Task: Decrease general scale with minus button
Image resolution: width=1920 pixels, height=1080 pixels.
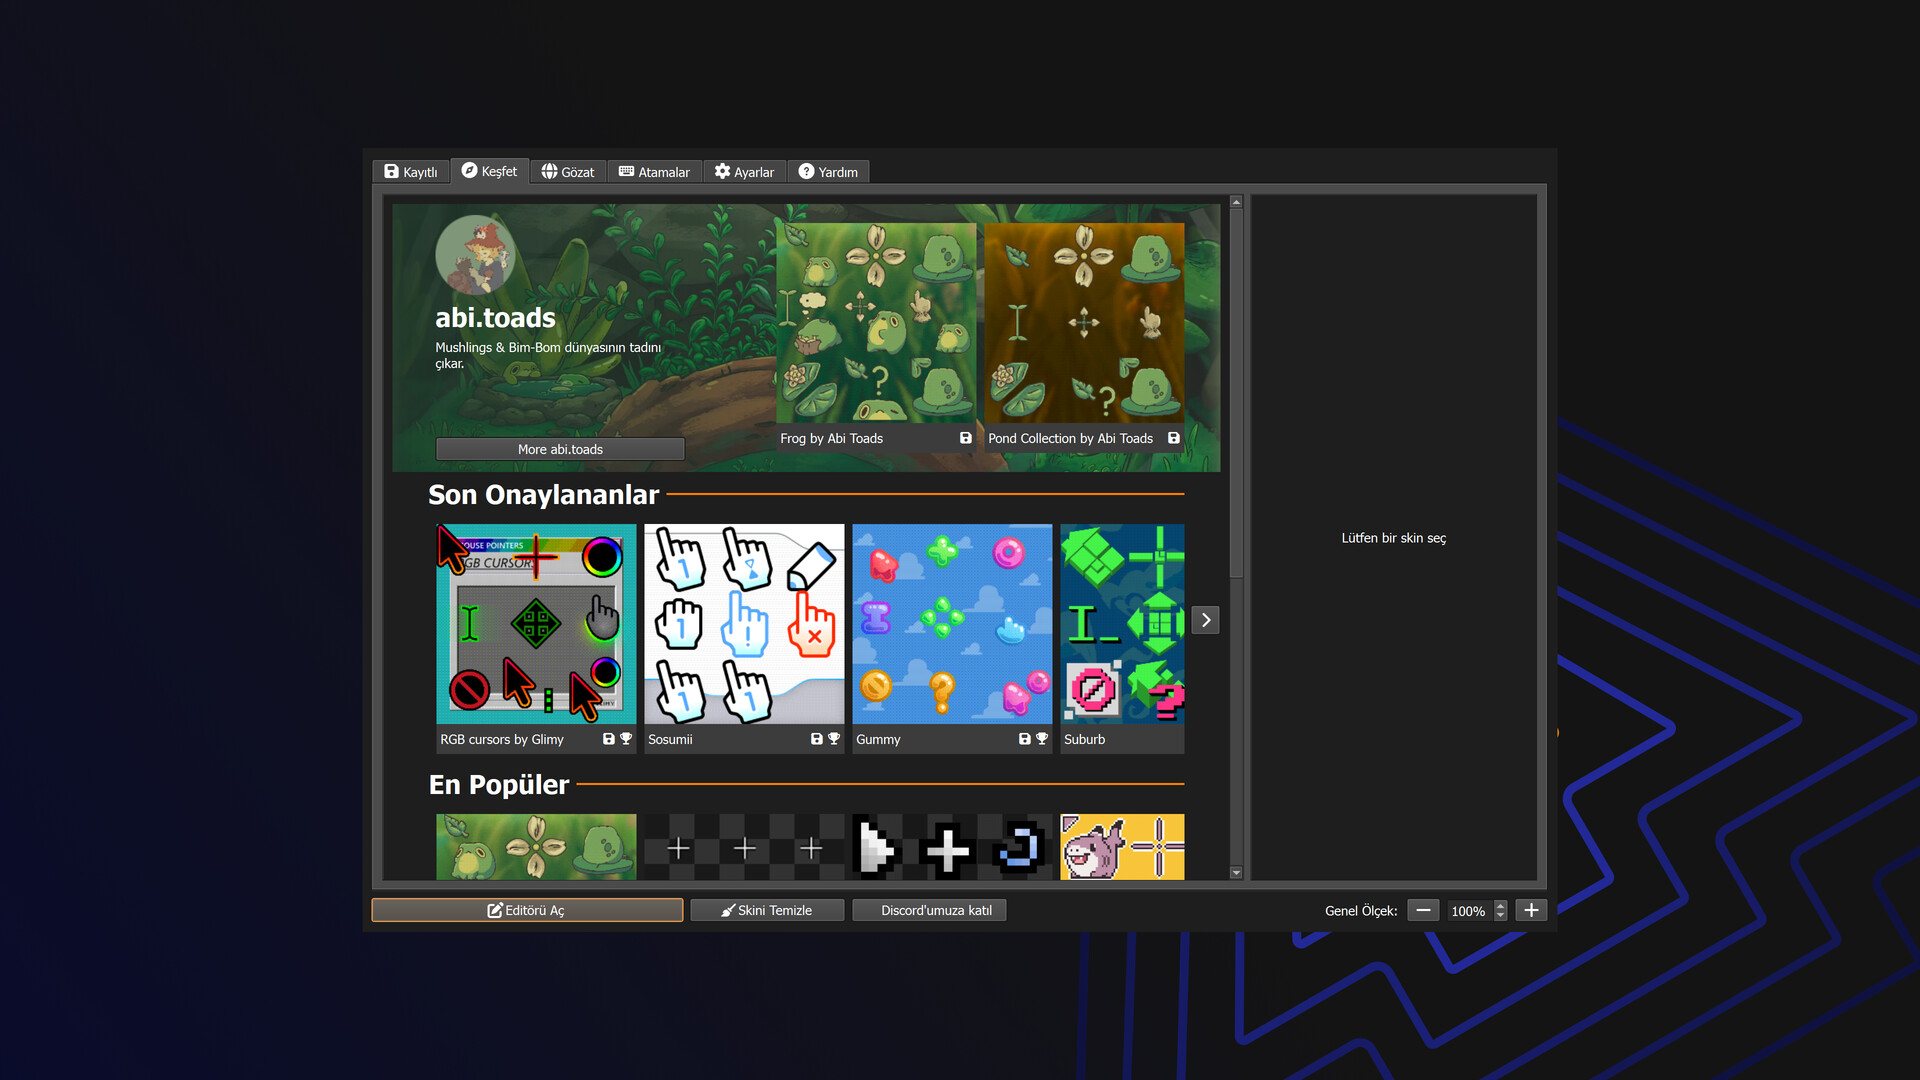Action: 1423,910
